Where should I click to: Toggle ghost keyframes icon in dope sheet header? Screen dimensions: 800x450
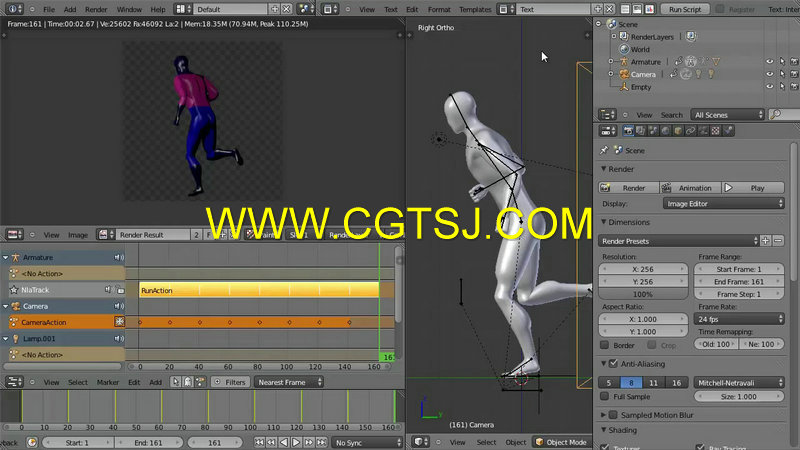pos(188,382)
